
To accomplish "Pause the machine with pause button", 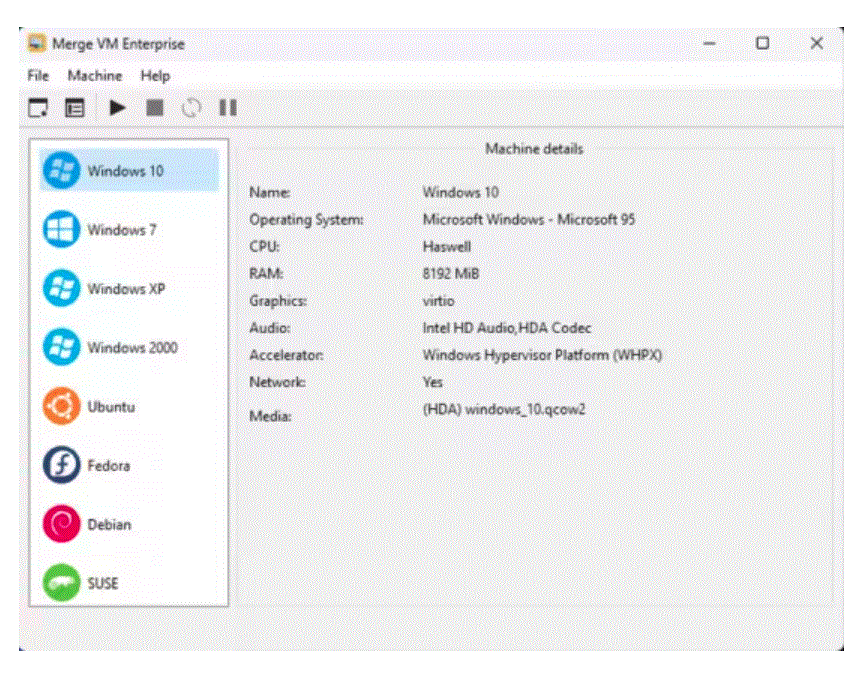I will pos(228,108).
